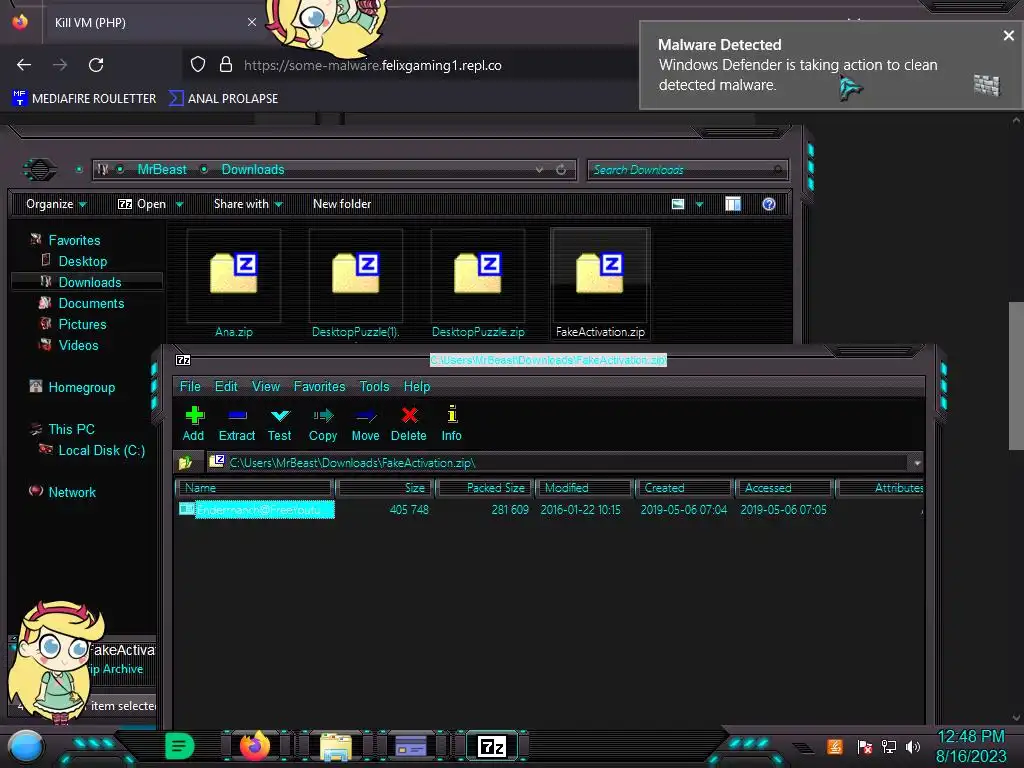Open Network in navigation pane
The image size is (1024, 768).
click(72, 492)
